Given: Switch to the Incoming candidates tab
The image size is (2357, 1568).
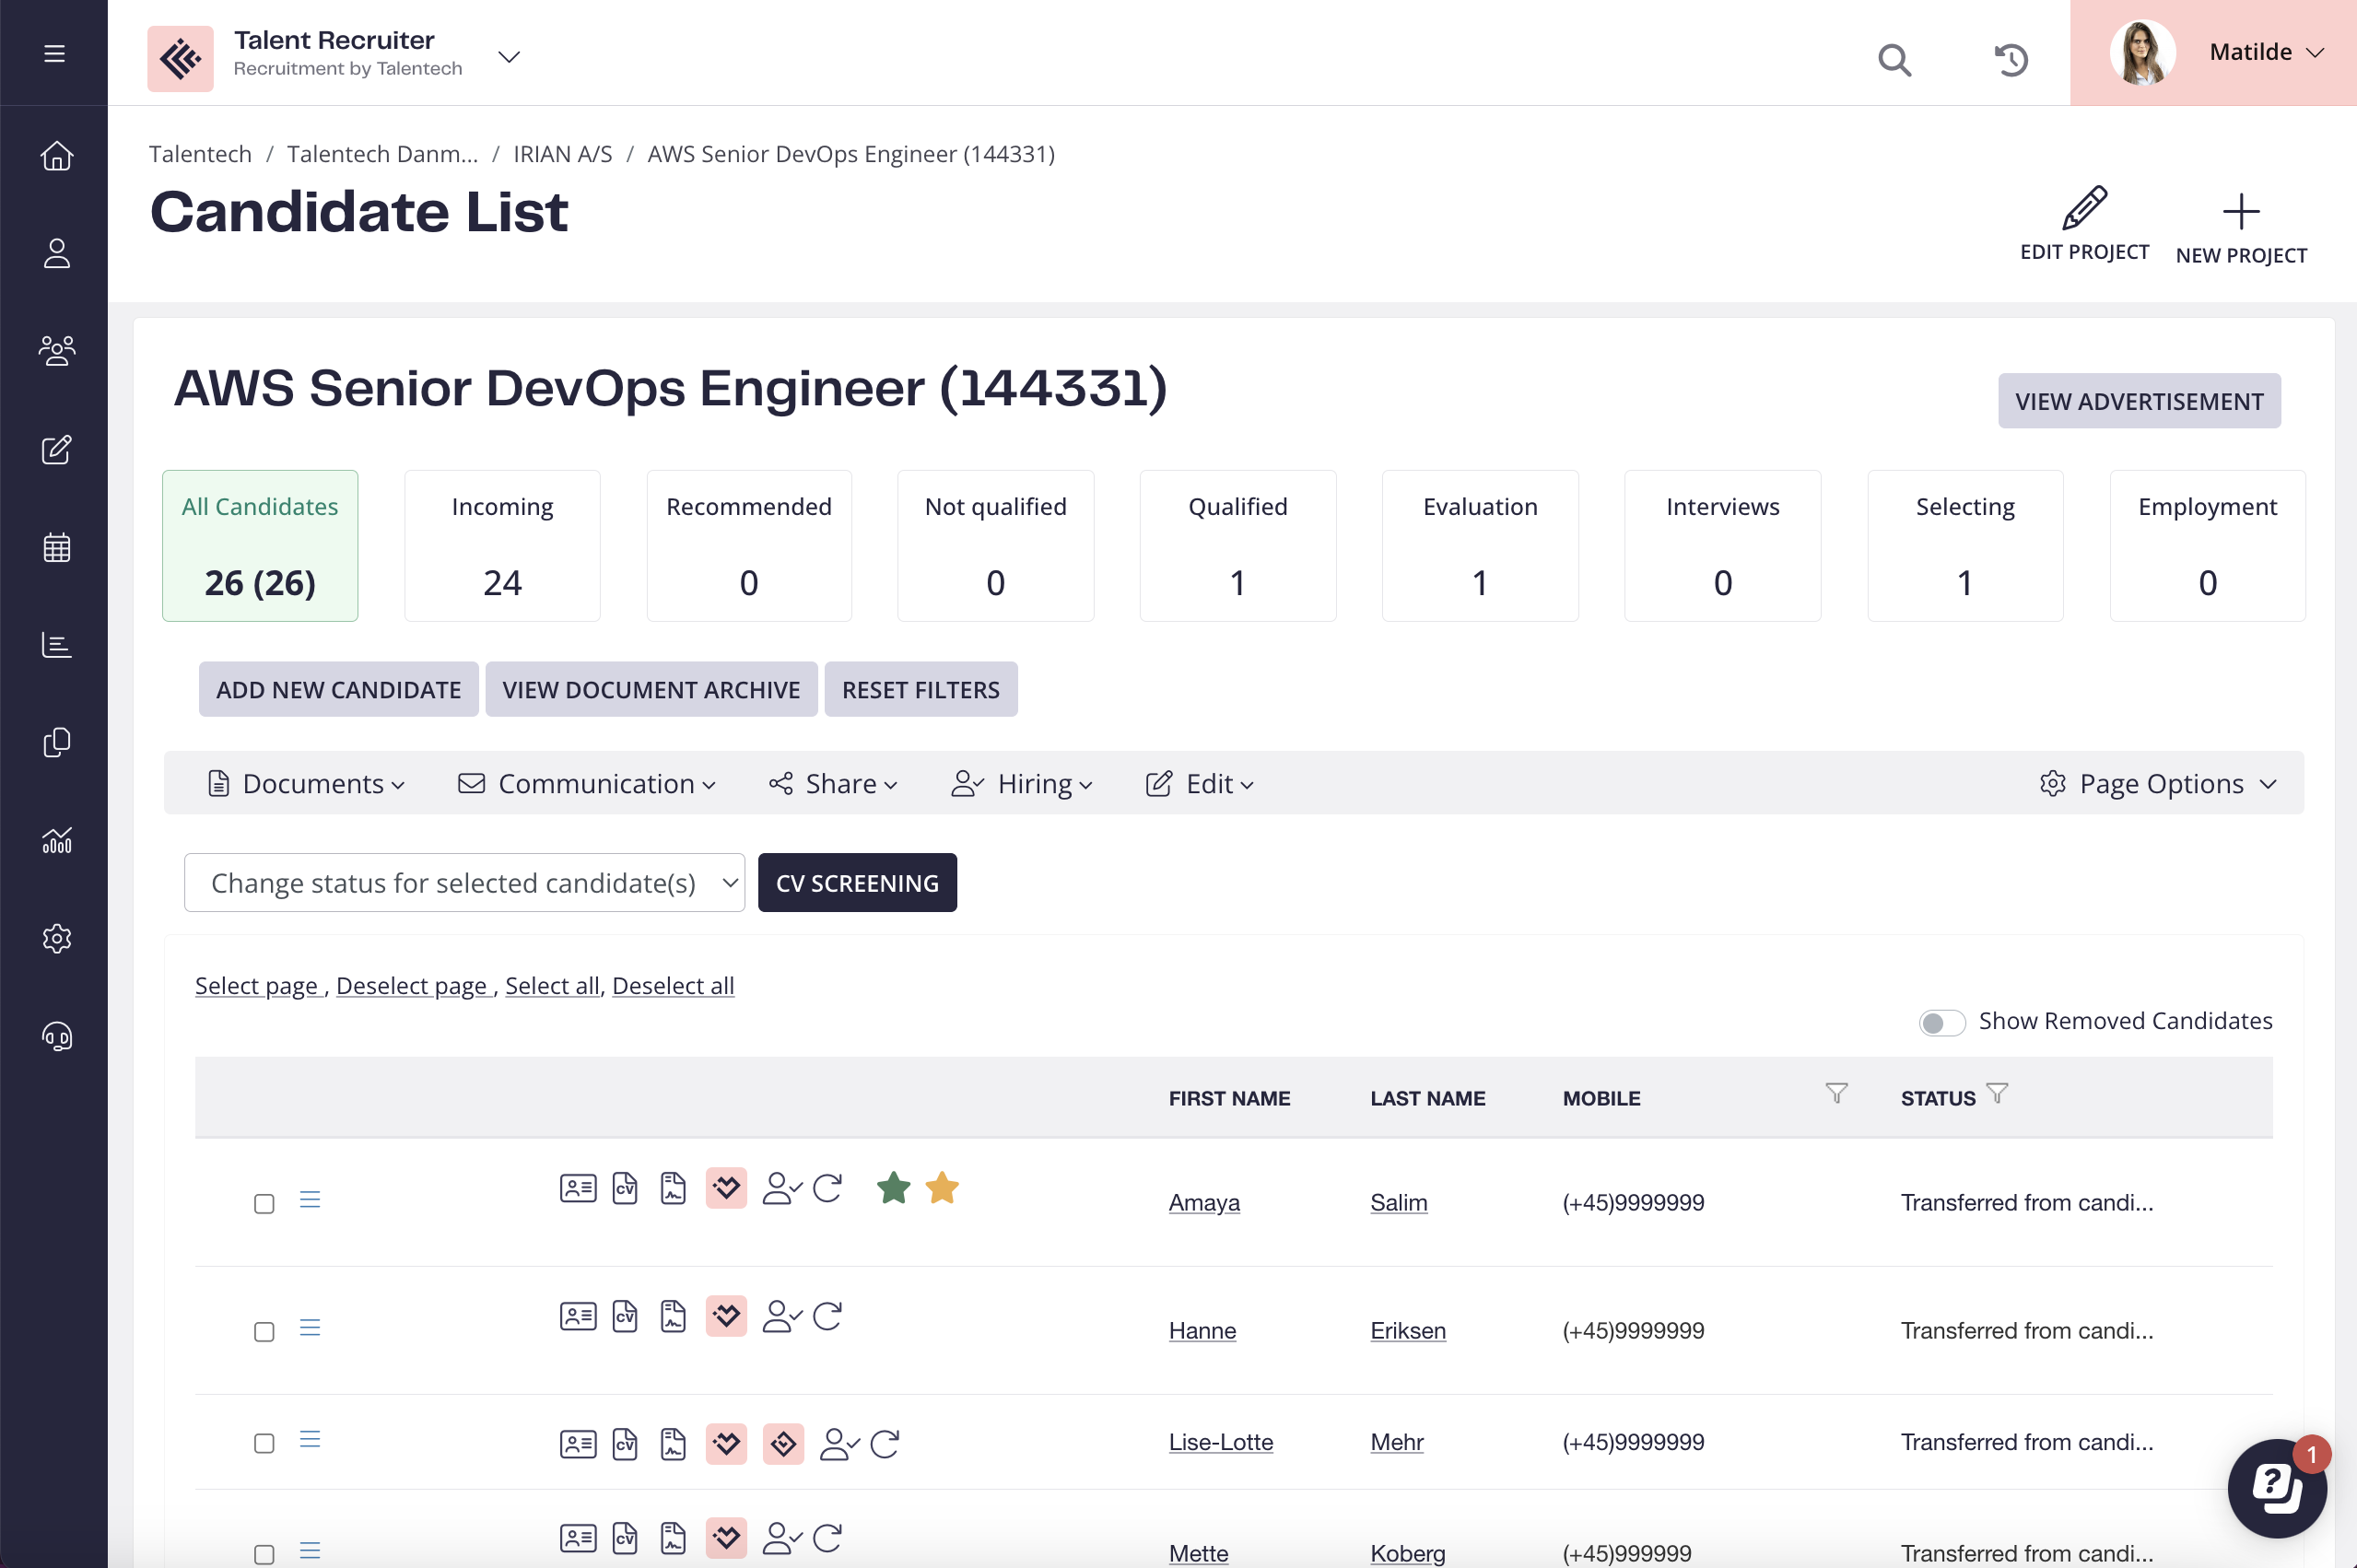Looking at the screenshot, I should 502,546.
